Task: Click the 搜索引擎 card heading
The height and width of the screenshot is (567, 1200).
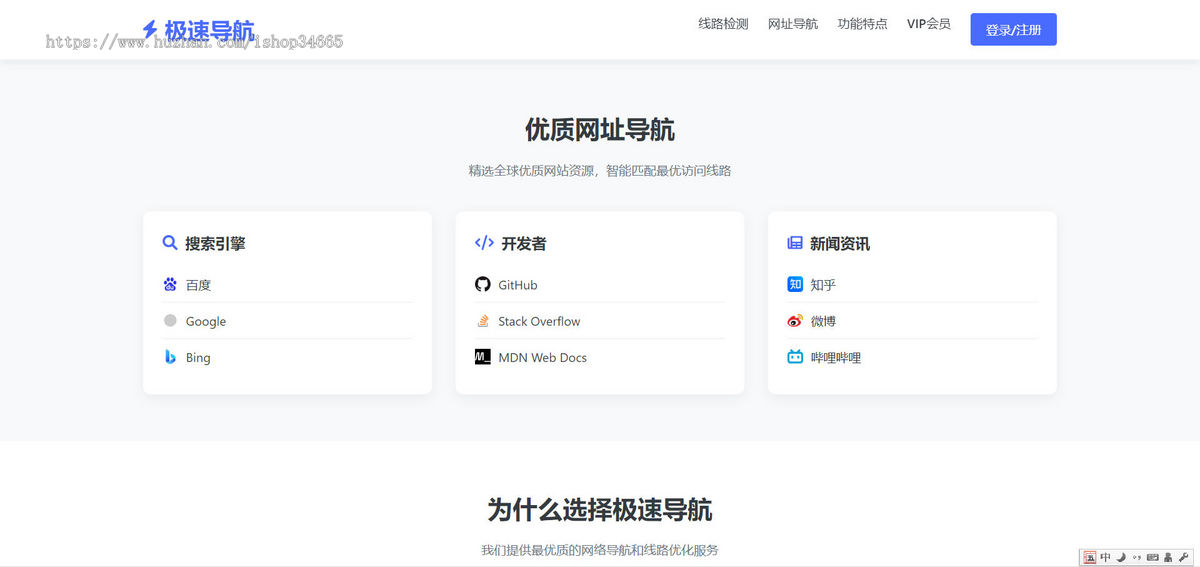Action: click(215, 243)
